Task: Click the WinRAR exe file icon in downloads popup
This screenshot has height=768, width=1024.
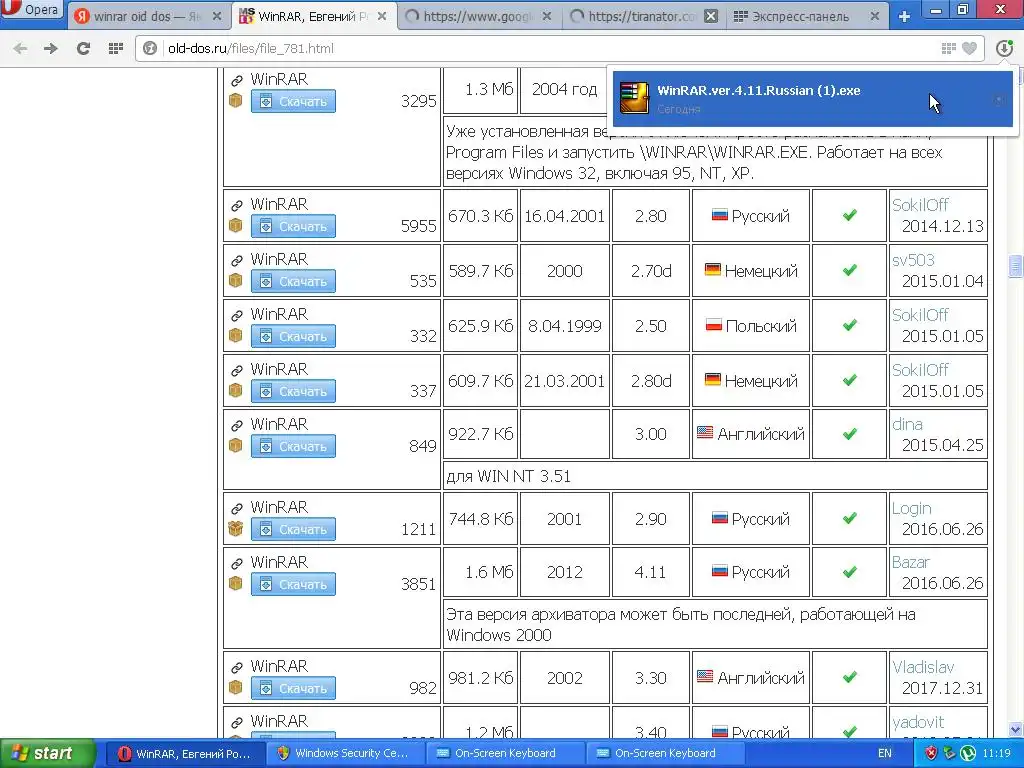Action: [x=633, y=99]
